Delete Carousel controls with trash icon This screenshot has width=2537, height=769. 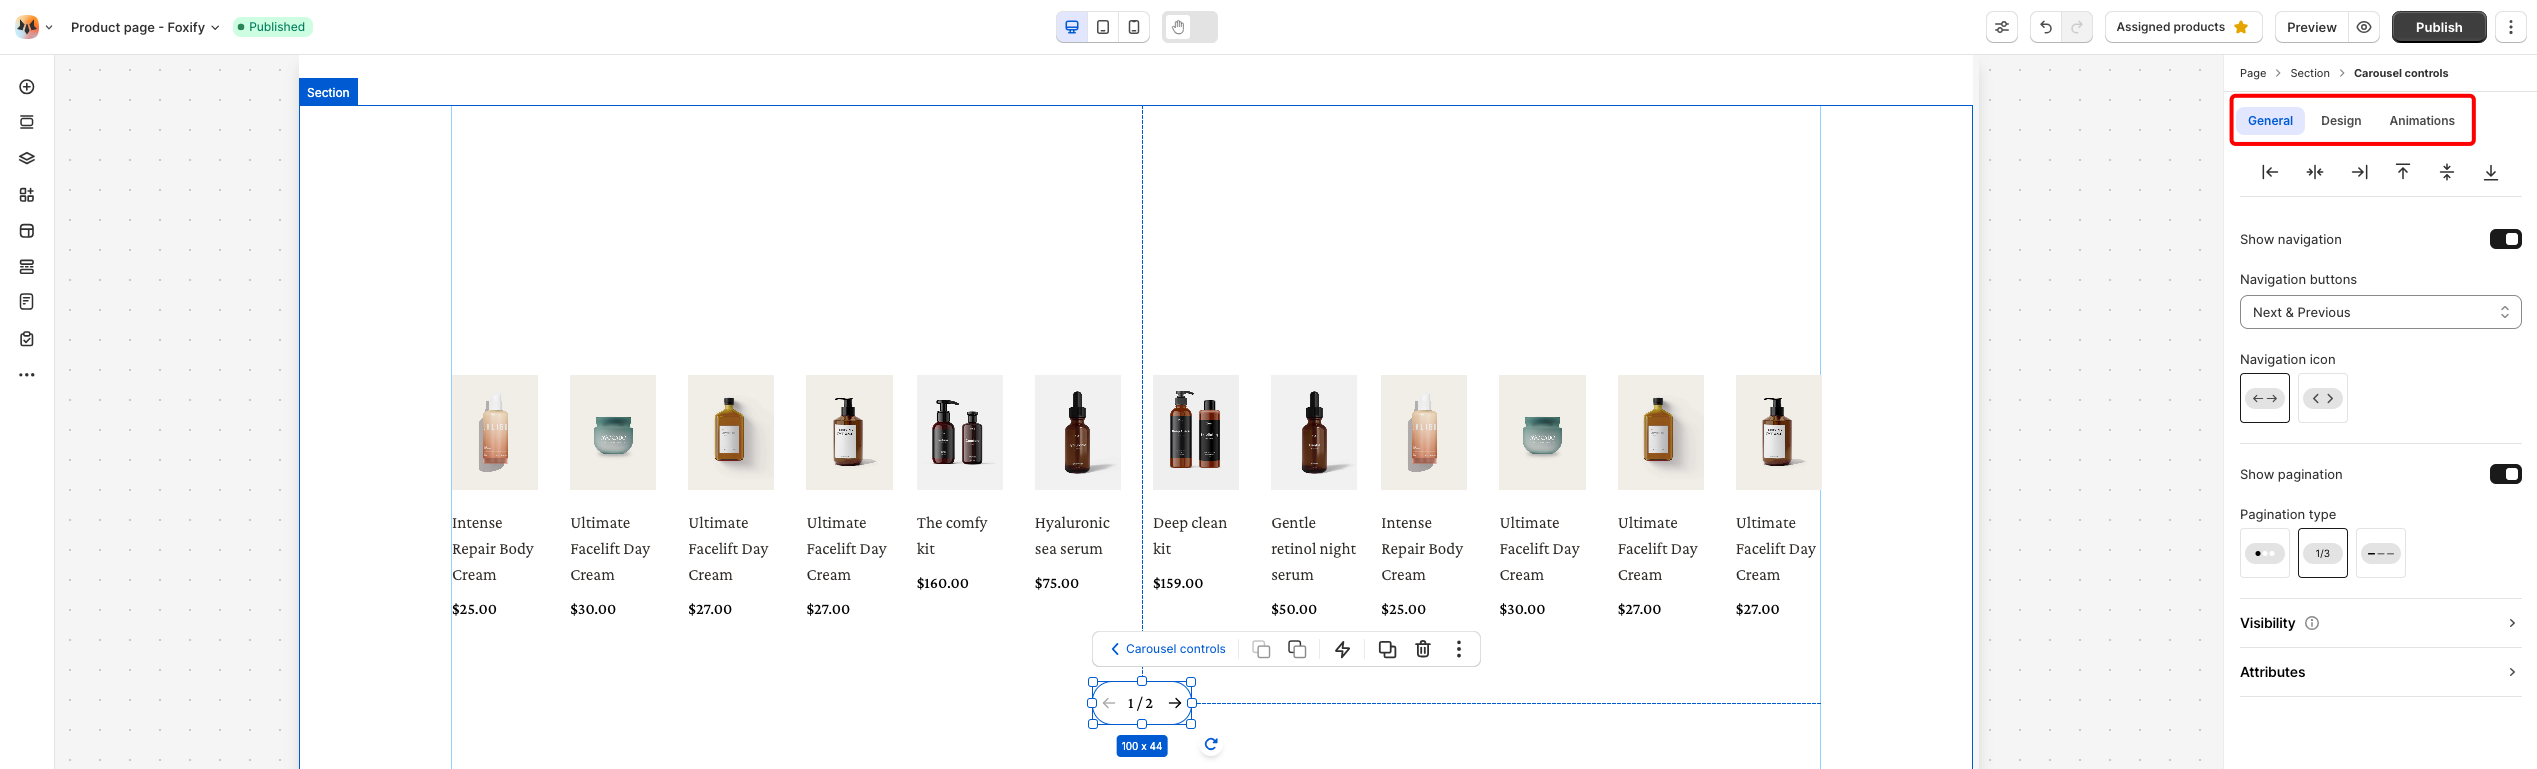click(x=1423, y=649)
